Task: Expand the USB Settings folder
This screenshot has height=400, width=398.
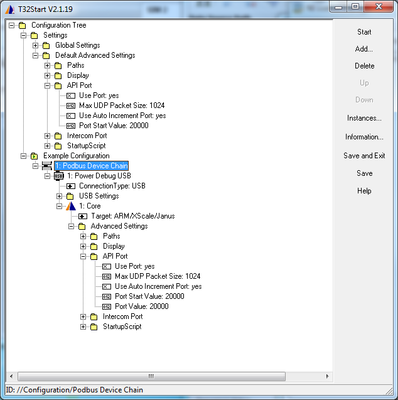Action: tap(59, 196)
